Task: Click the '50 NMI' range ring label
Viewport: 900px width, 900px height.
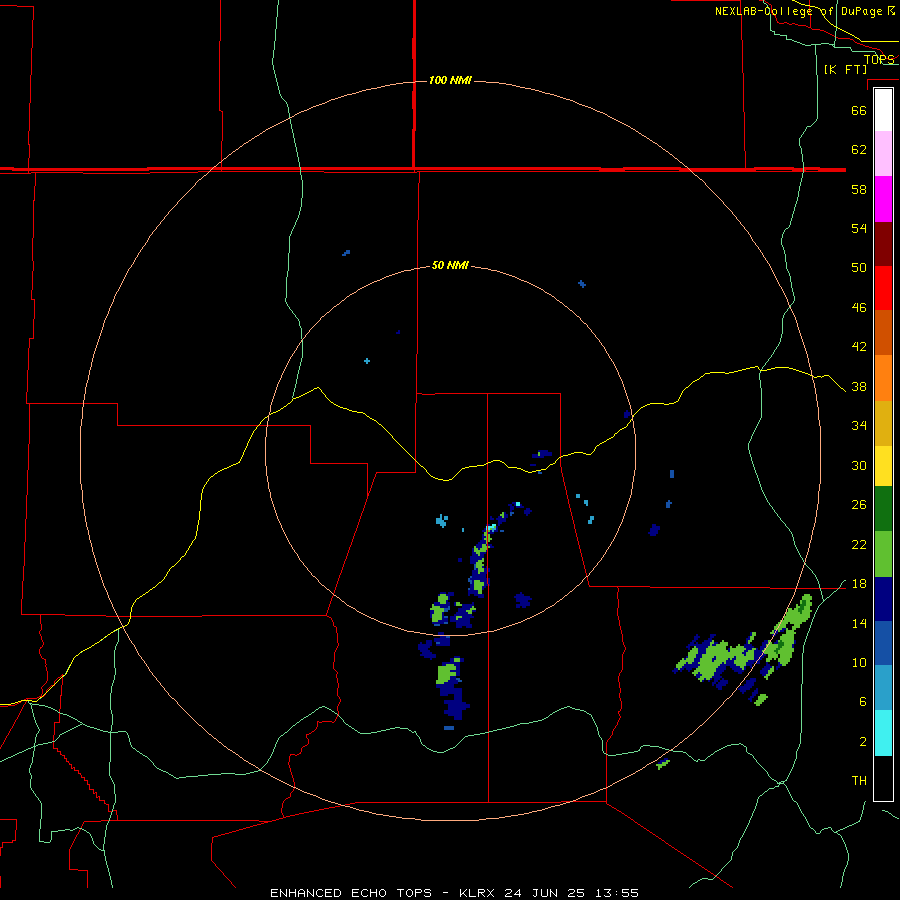Action: (450, 265)
